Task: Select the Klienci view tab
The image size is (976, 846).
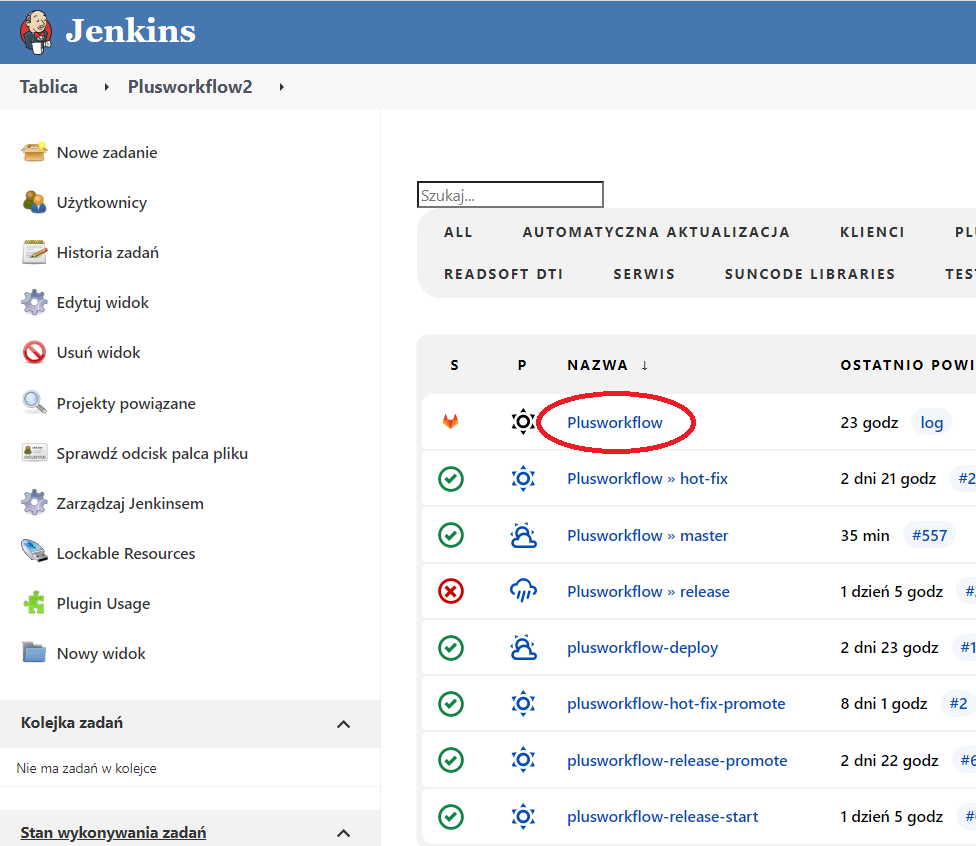Action: coord(872,232)
